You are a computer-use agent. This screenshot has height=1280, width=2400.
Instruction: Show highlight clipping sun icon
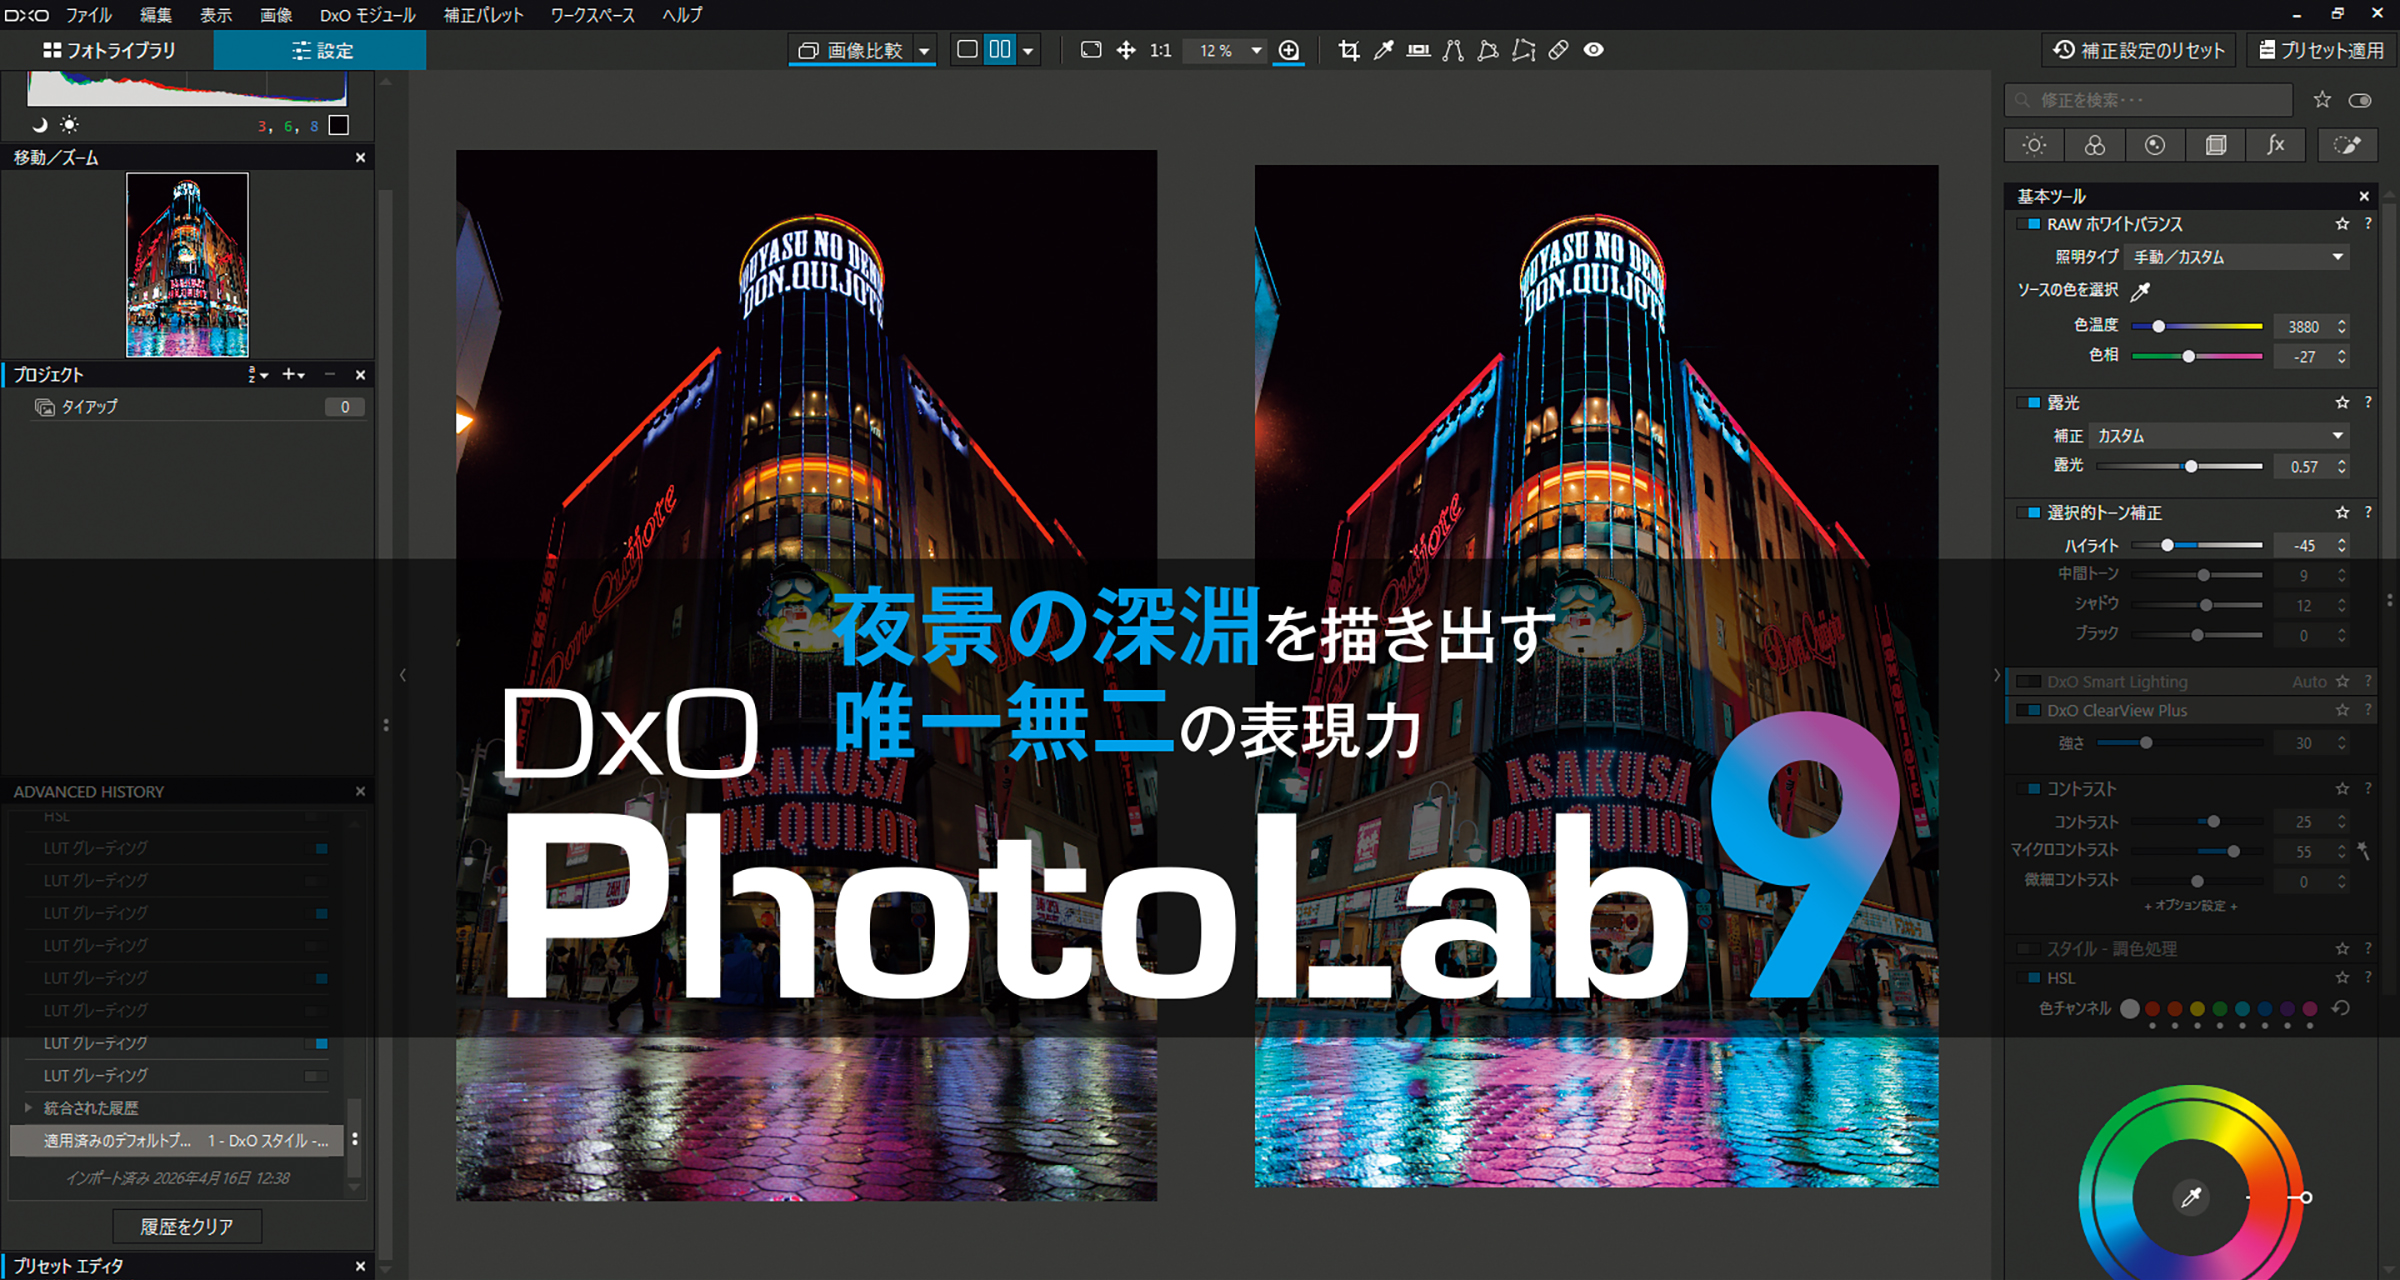(69, 125)
